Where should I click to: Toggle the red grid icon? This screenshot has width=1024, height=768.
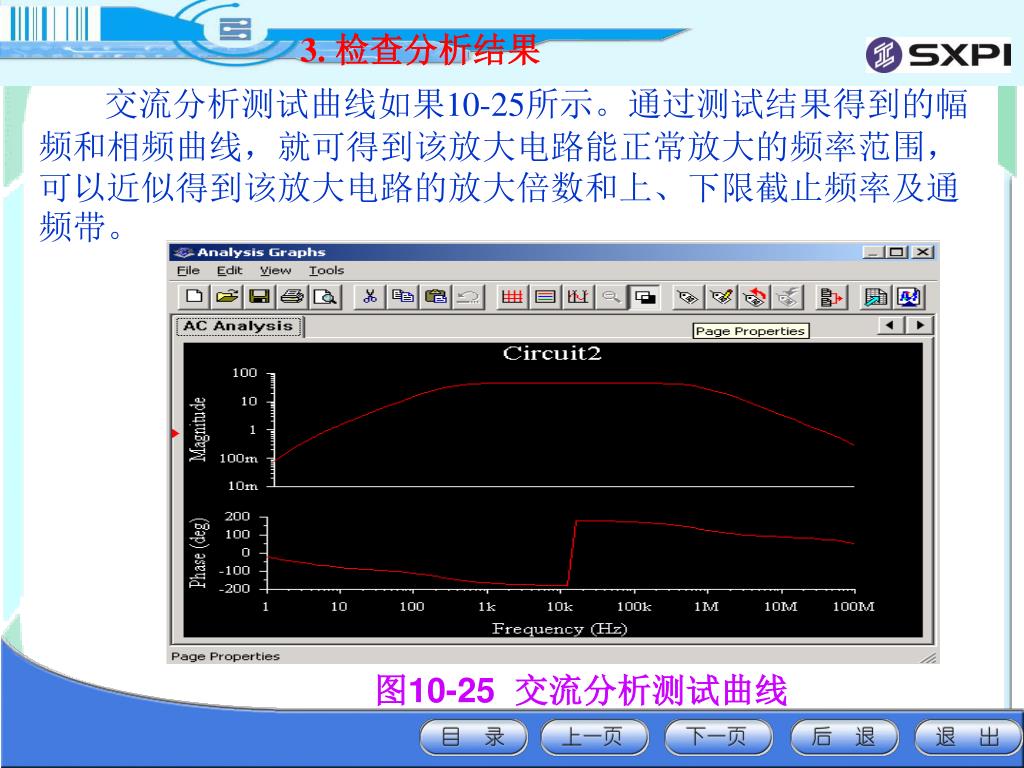click(x=512, y=297)
